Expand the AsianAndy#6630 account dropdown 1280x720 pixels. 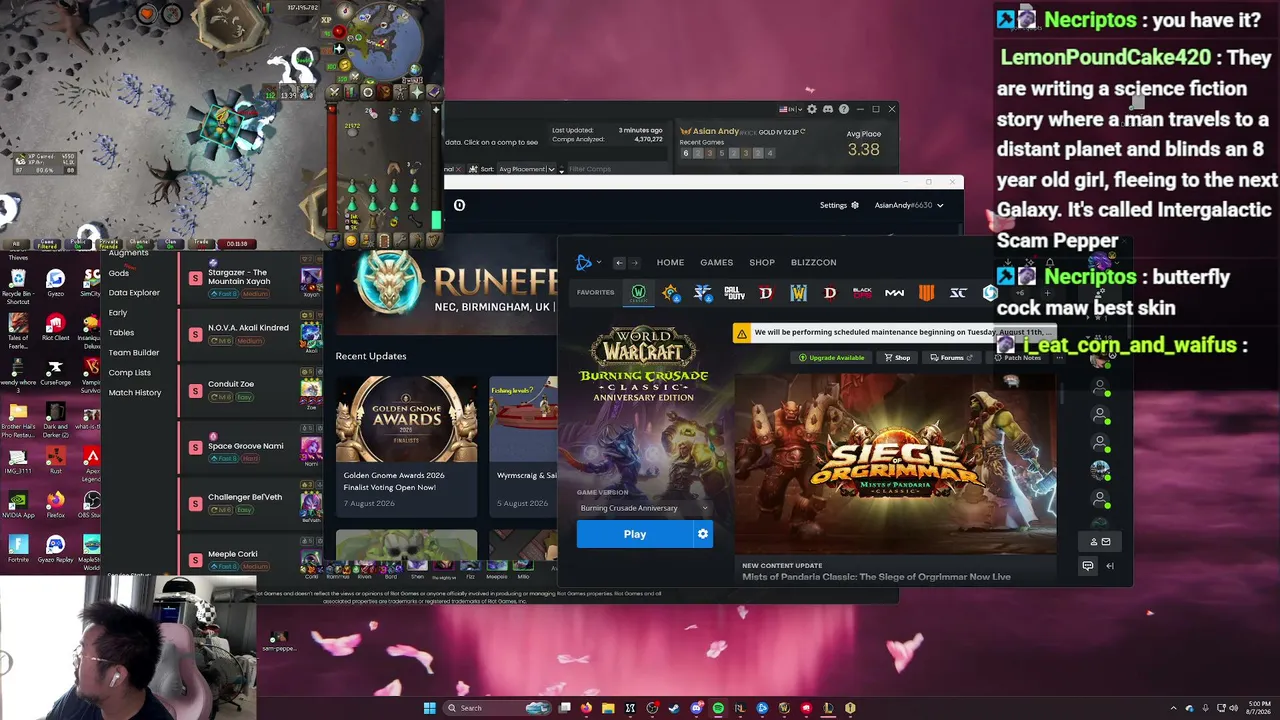(x=909, y=205)
